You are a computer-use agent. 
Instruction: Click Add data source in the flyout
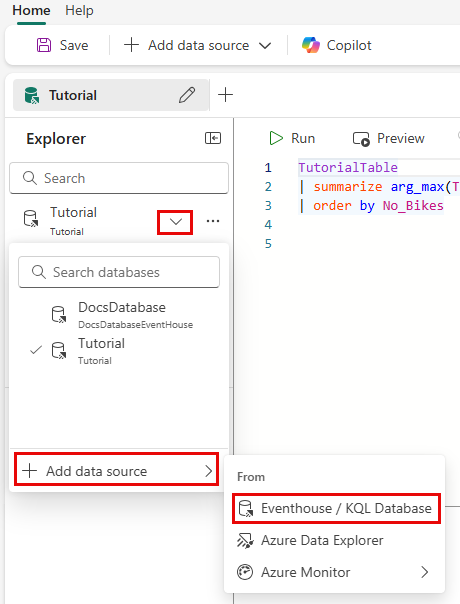click(x=117, y=470)
